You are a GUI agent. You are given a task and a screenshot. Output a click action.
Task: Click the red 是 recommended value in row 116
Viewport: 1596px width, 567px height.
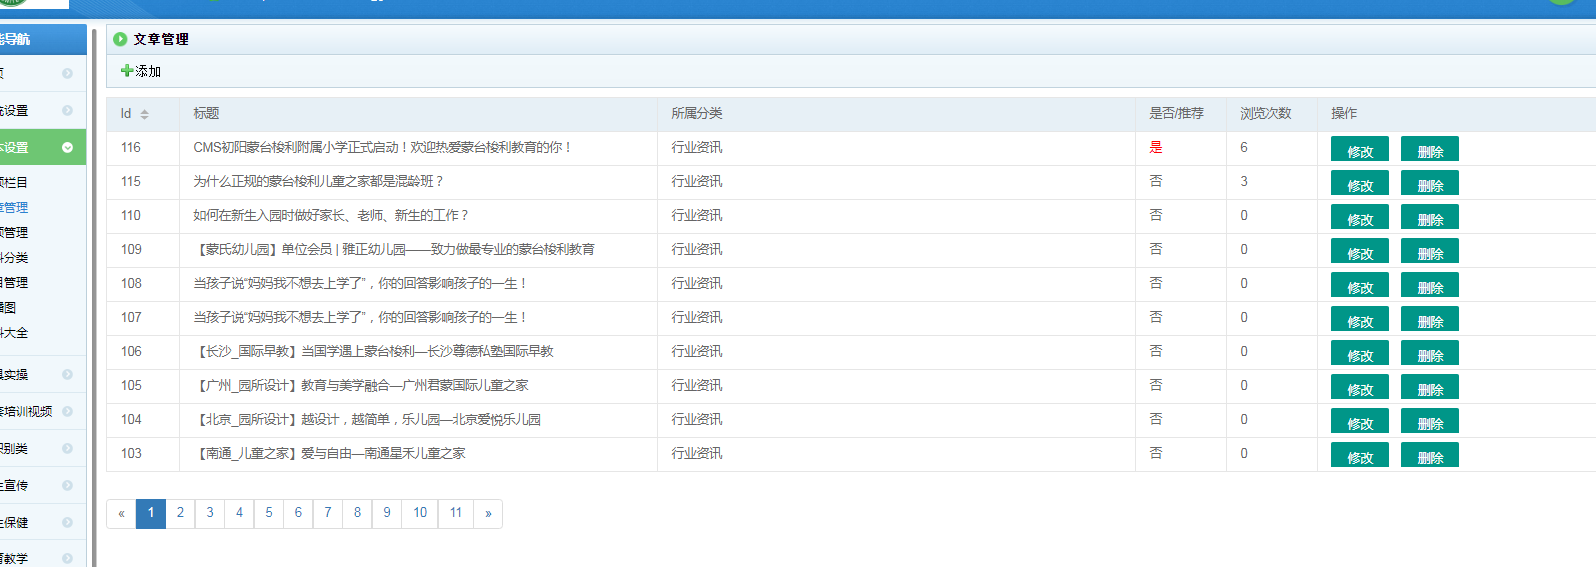1156,147
